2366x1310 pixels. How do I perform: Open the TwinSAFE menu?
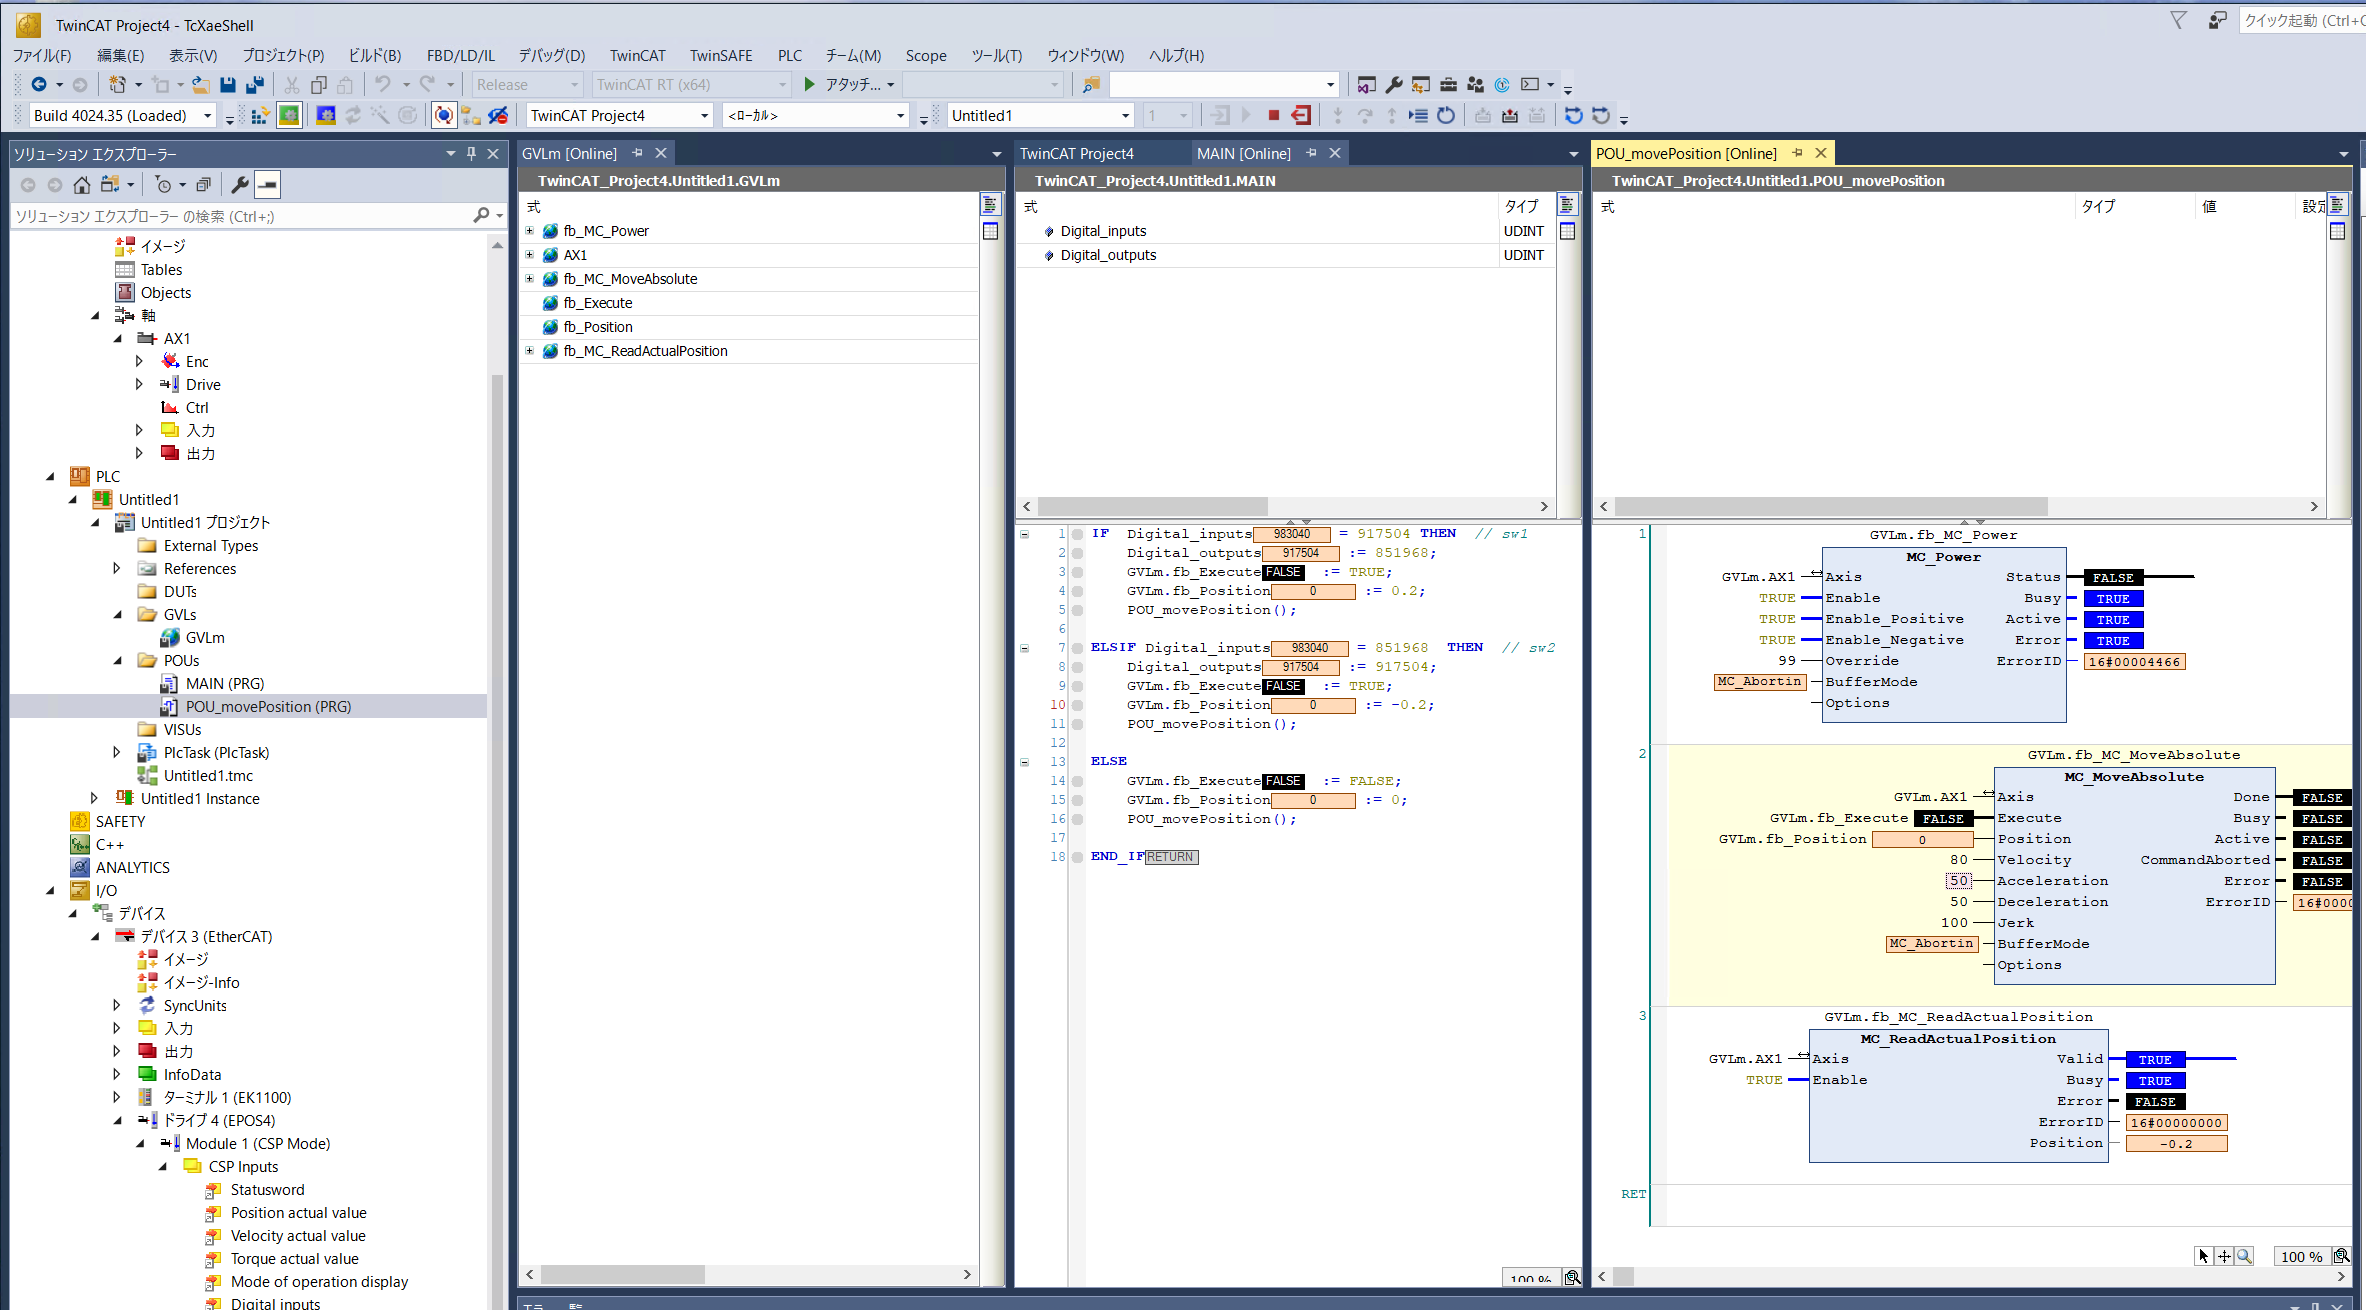coord(720,56)
